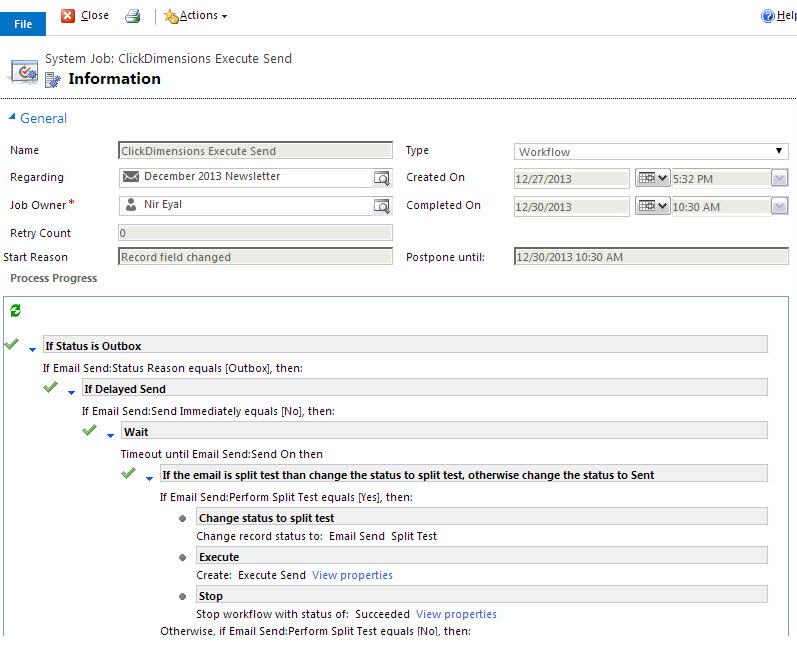Select Change status to split test step

(x=482, y=516)
